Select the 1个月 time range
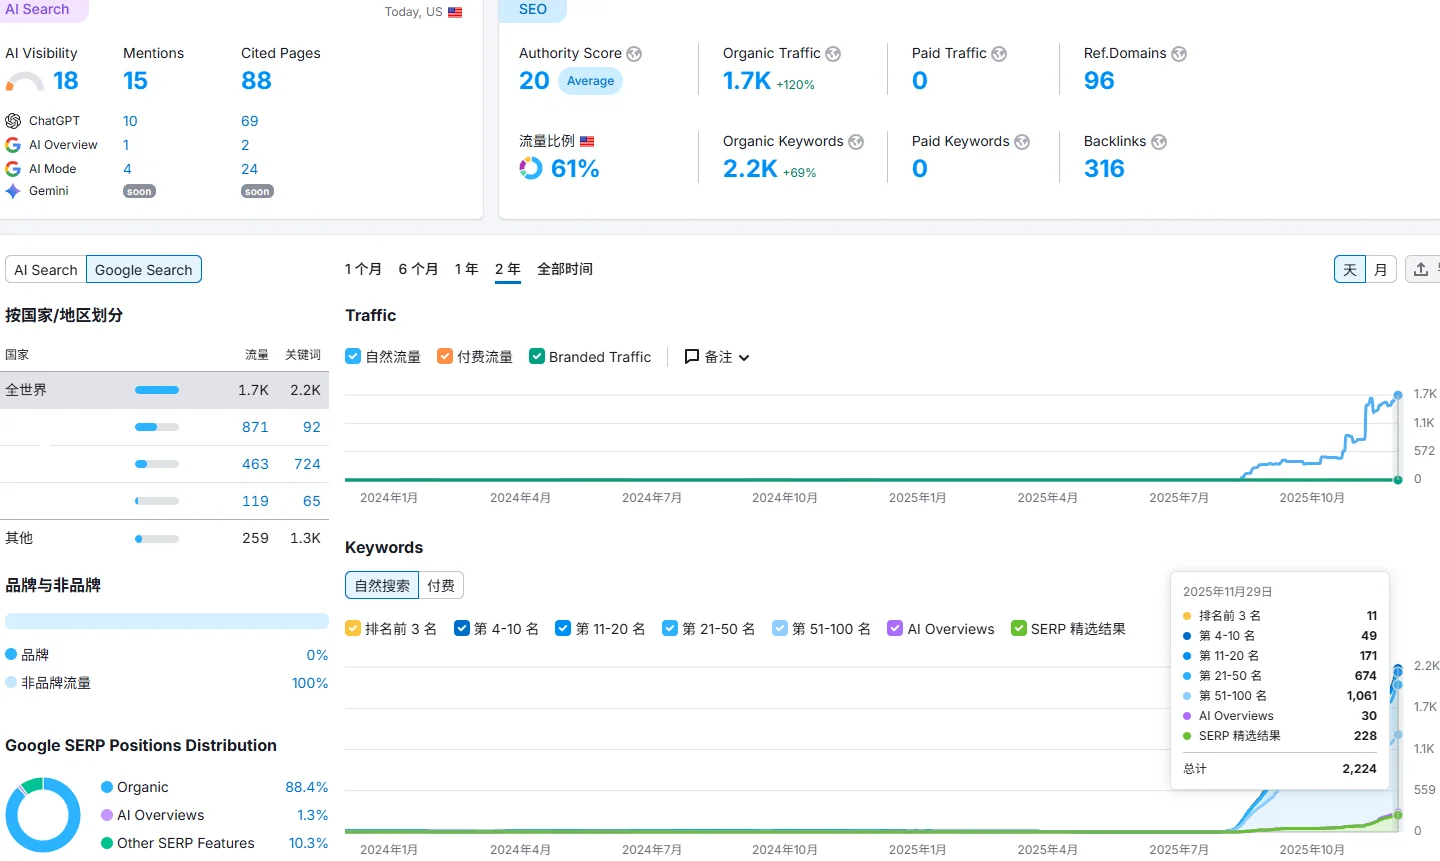 [x=363, y=269]
